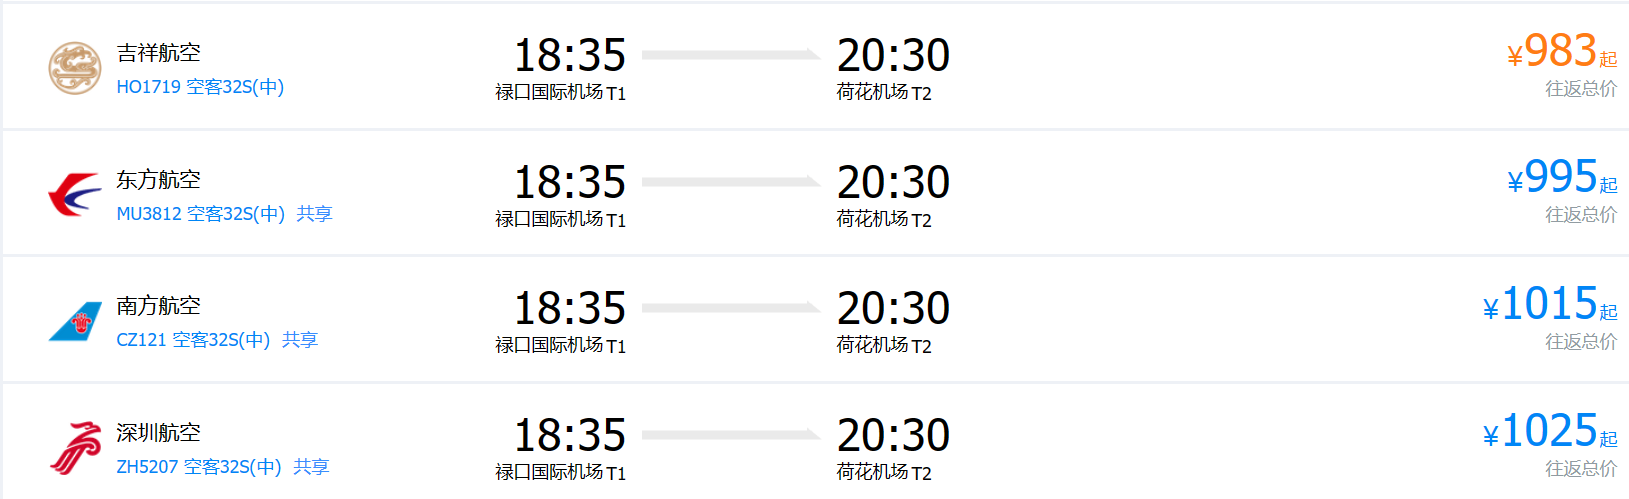The image size is (1629, 499).
Task: Click the 南方航空 airline name
Action: tap(158, 306)
